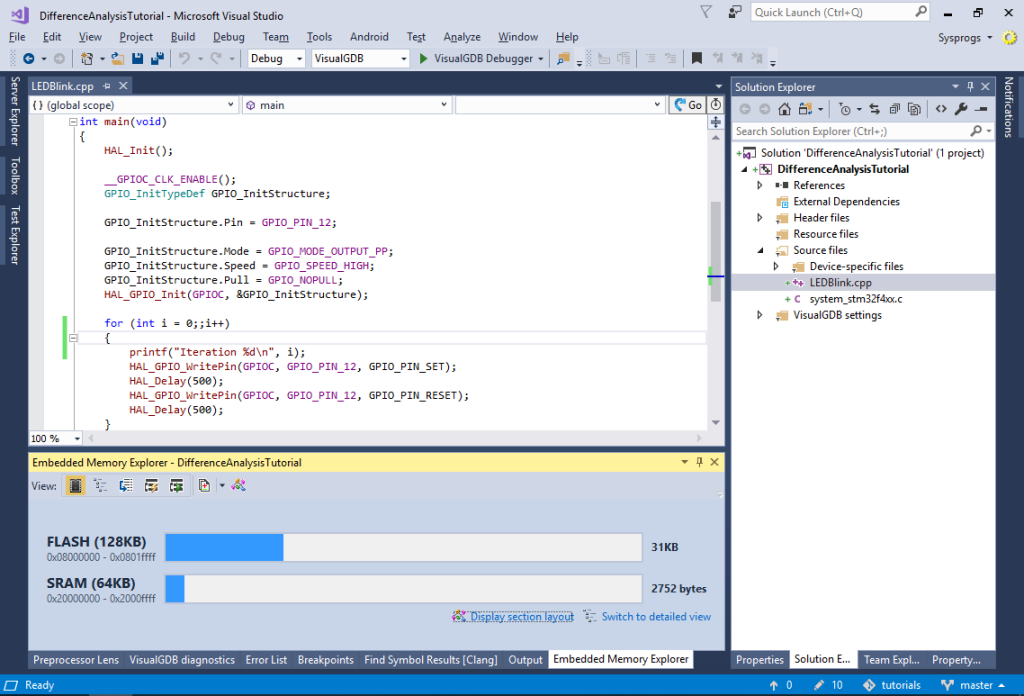Click the Home icon in Solution Explorer

(784, 108)
